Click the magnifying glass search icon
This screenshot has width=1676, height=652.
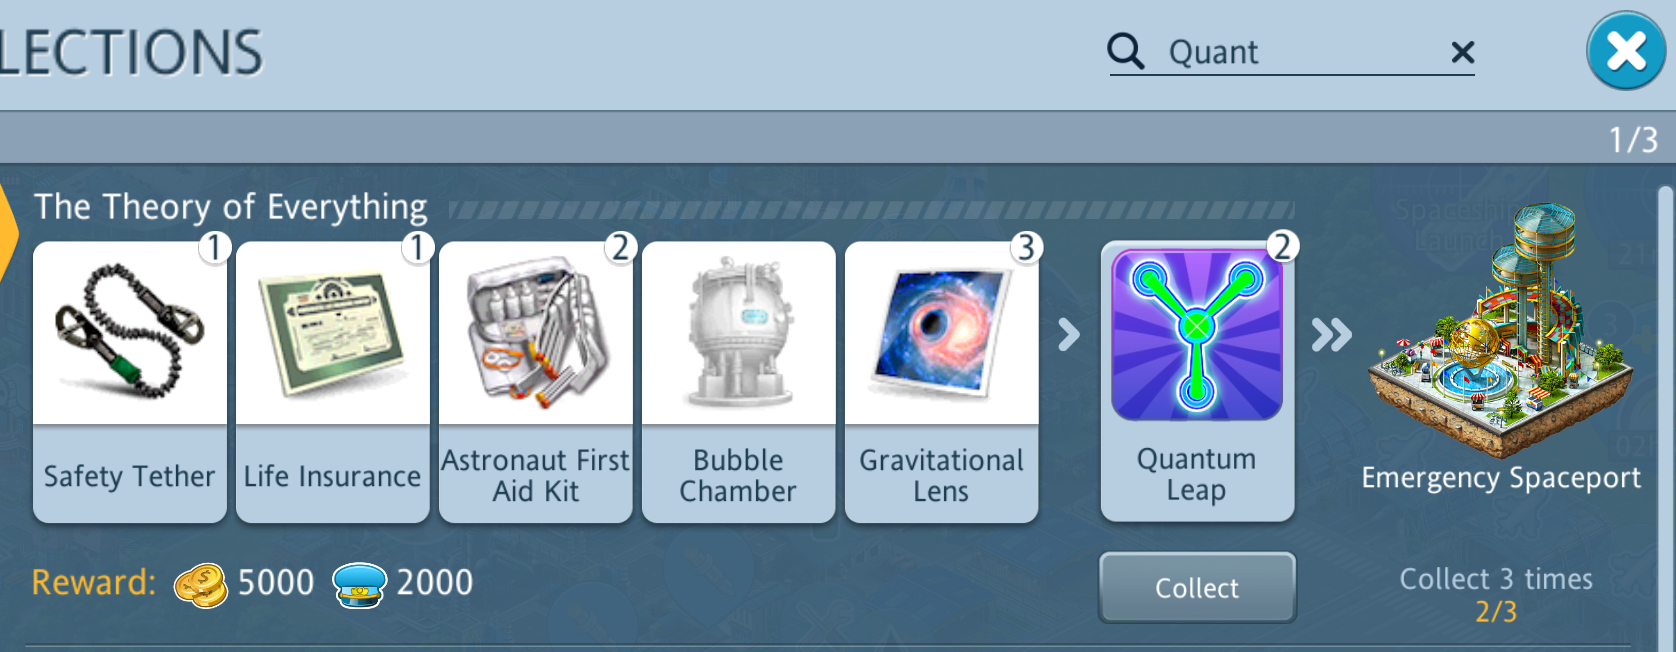pyautogui.click(x=1126, y=51)
